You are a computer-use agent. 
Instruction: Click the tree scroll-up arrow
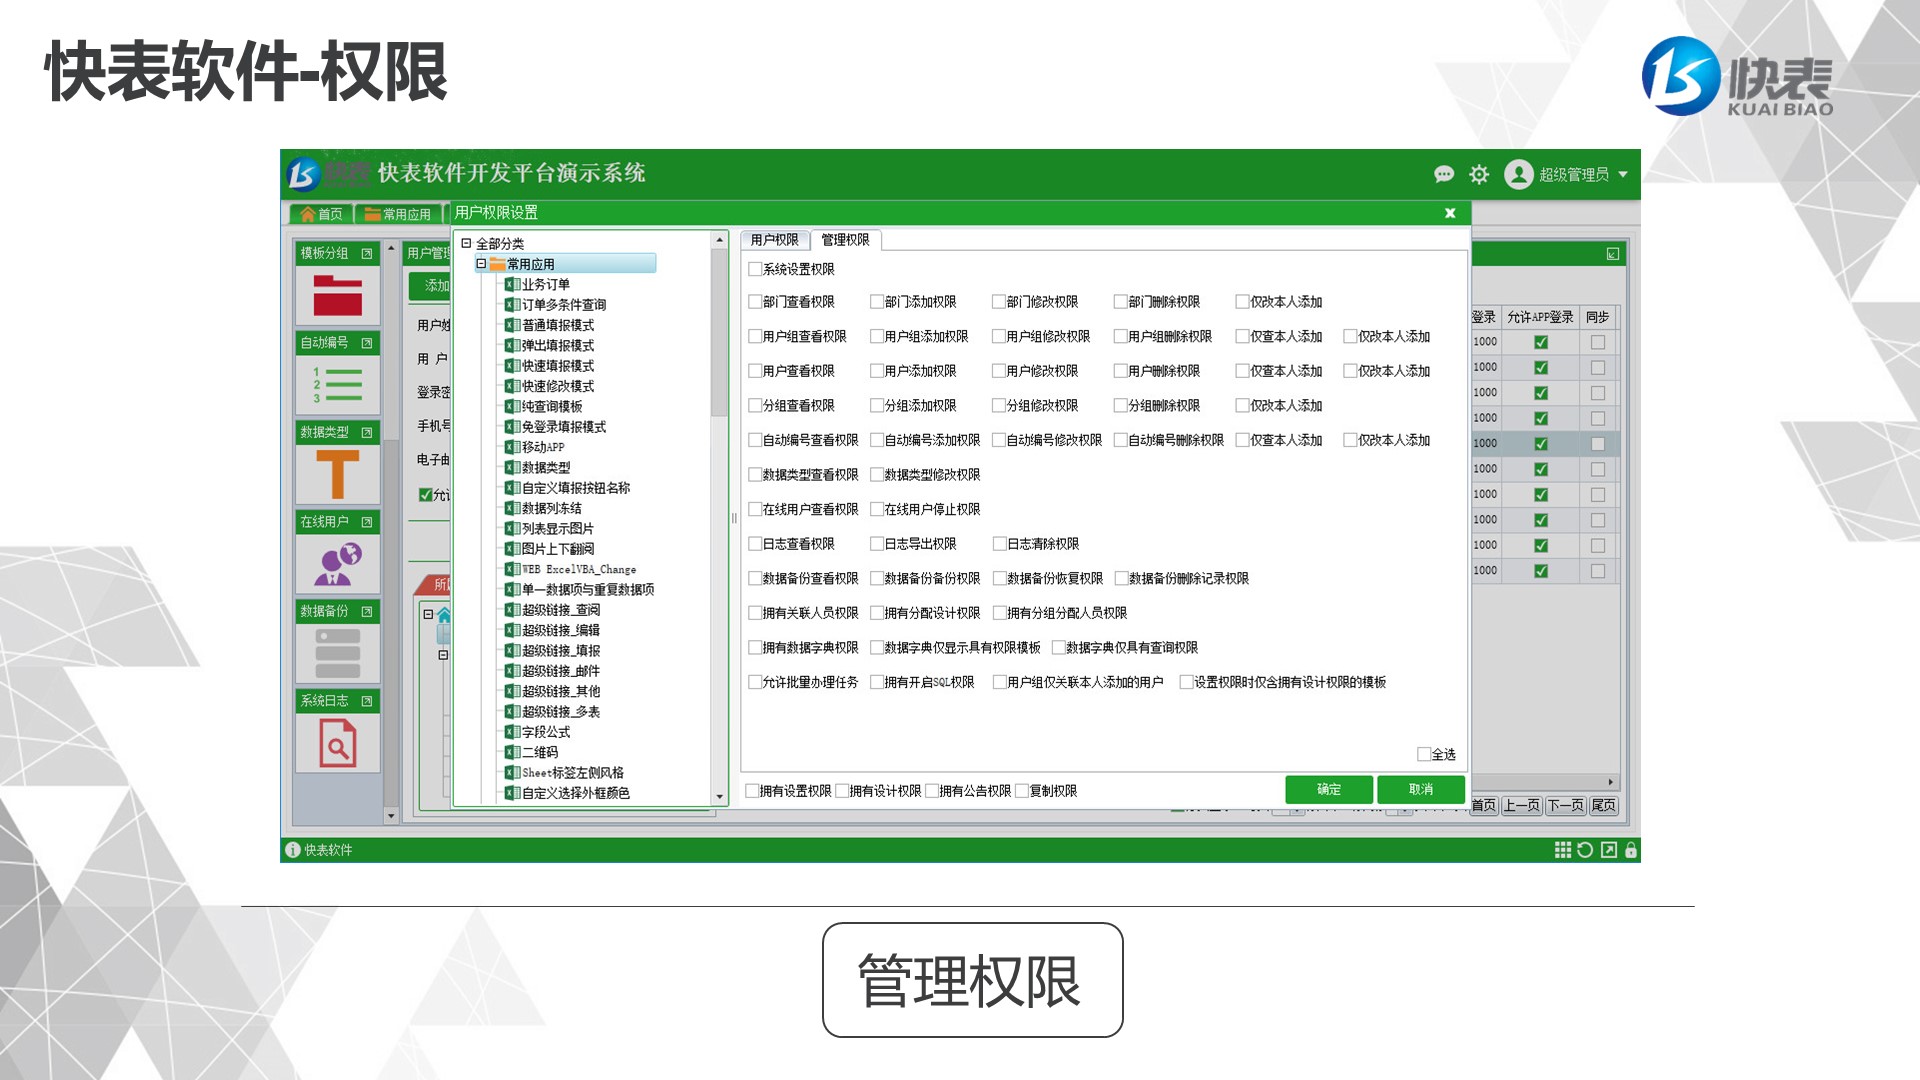(719, 240)
